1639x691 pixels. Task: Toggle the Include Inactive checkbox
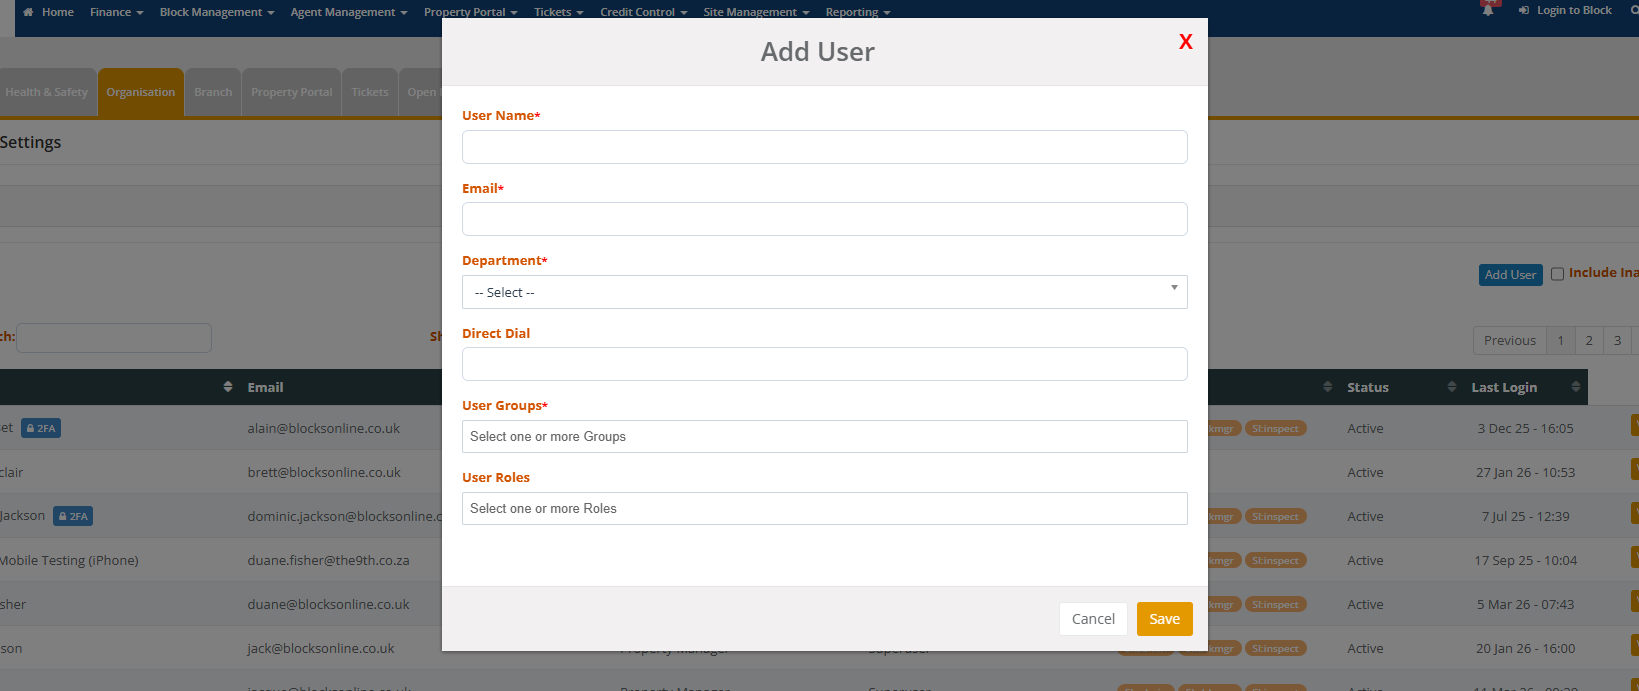click(x=1557, y=274)
